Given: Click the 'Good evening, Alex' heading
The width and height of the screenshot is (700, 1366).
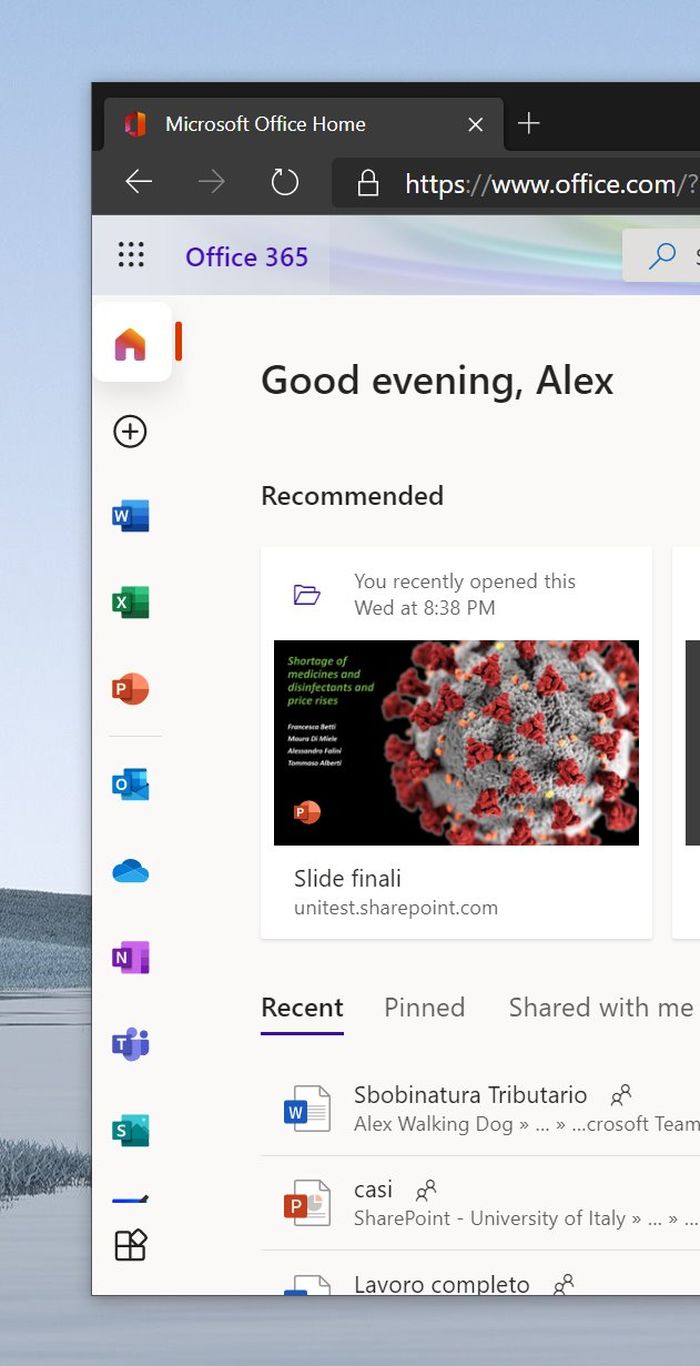Looking at the screenshot, I should (437, 381).
